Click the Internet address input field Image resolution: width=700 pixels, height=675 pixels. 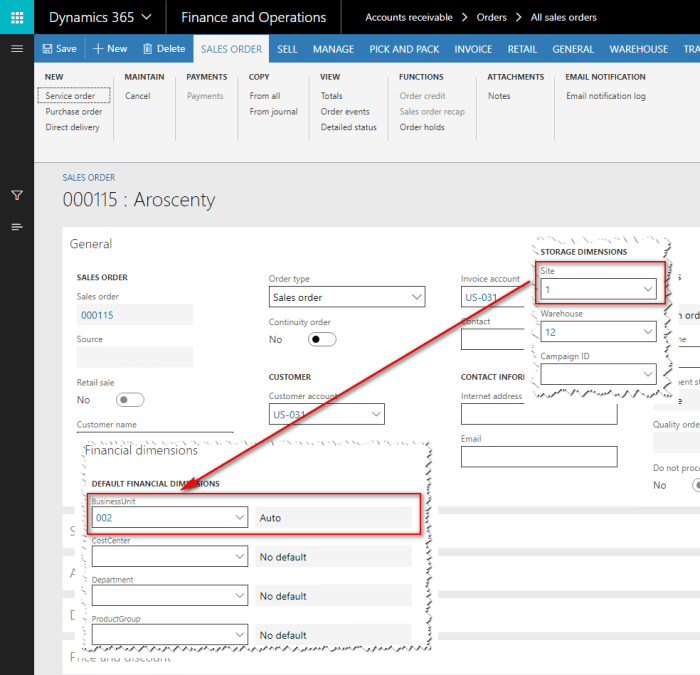(539, 414)
